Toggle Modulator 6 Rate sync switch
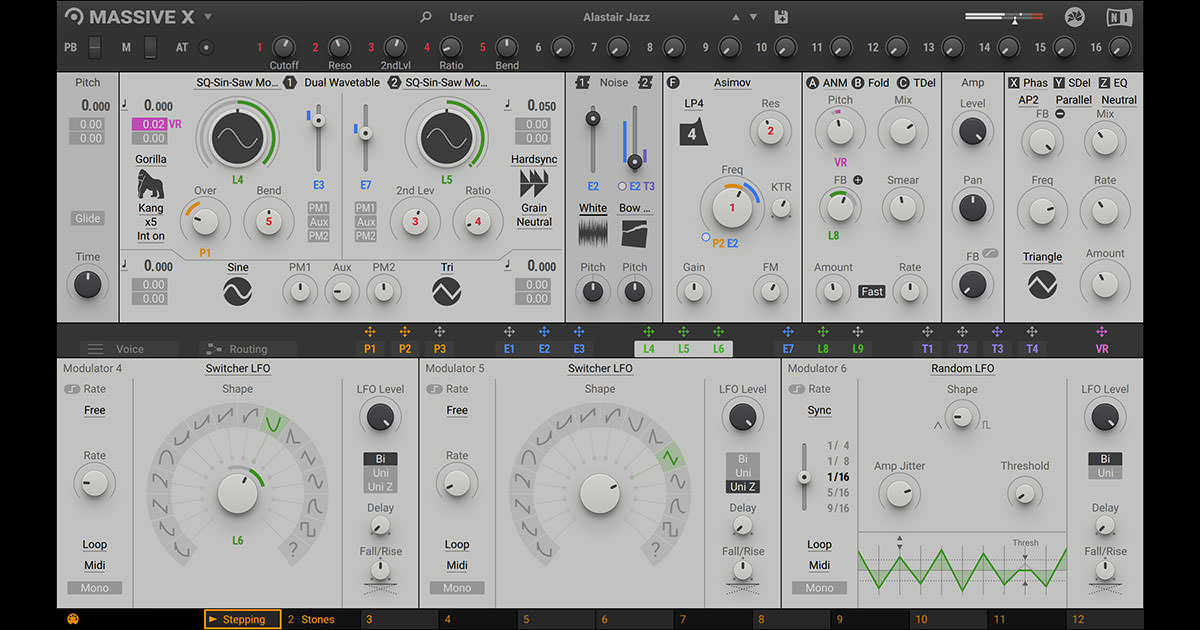 click(x=796, y=389)
